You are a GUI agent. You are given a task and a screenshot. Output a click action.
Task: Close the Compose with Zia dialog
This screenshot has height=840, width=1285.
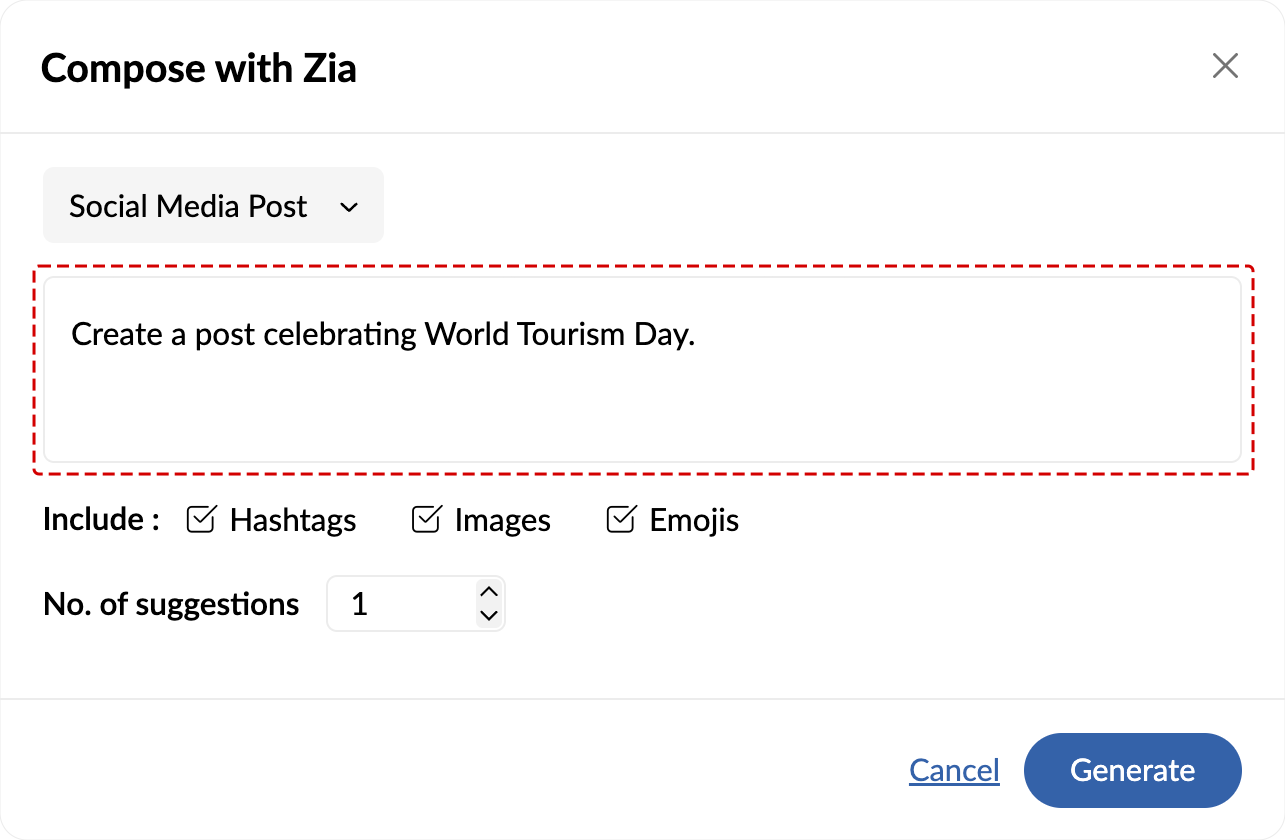pyautogui.click(x=1225, y=67)
